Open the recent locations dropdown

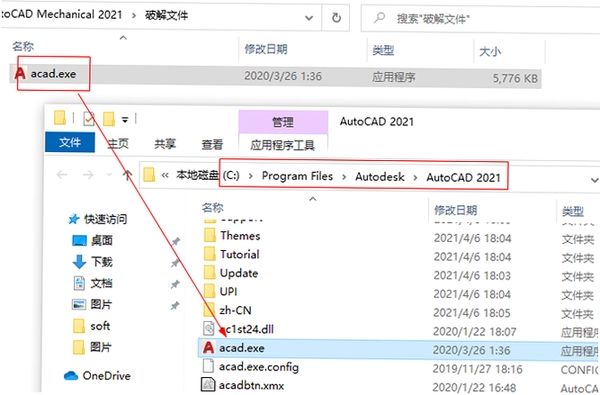[x=109, y=175]
